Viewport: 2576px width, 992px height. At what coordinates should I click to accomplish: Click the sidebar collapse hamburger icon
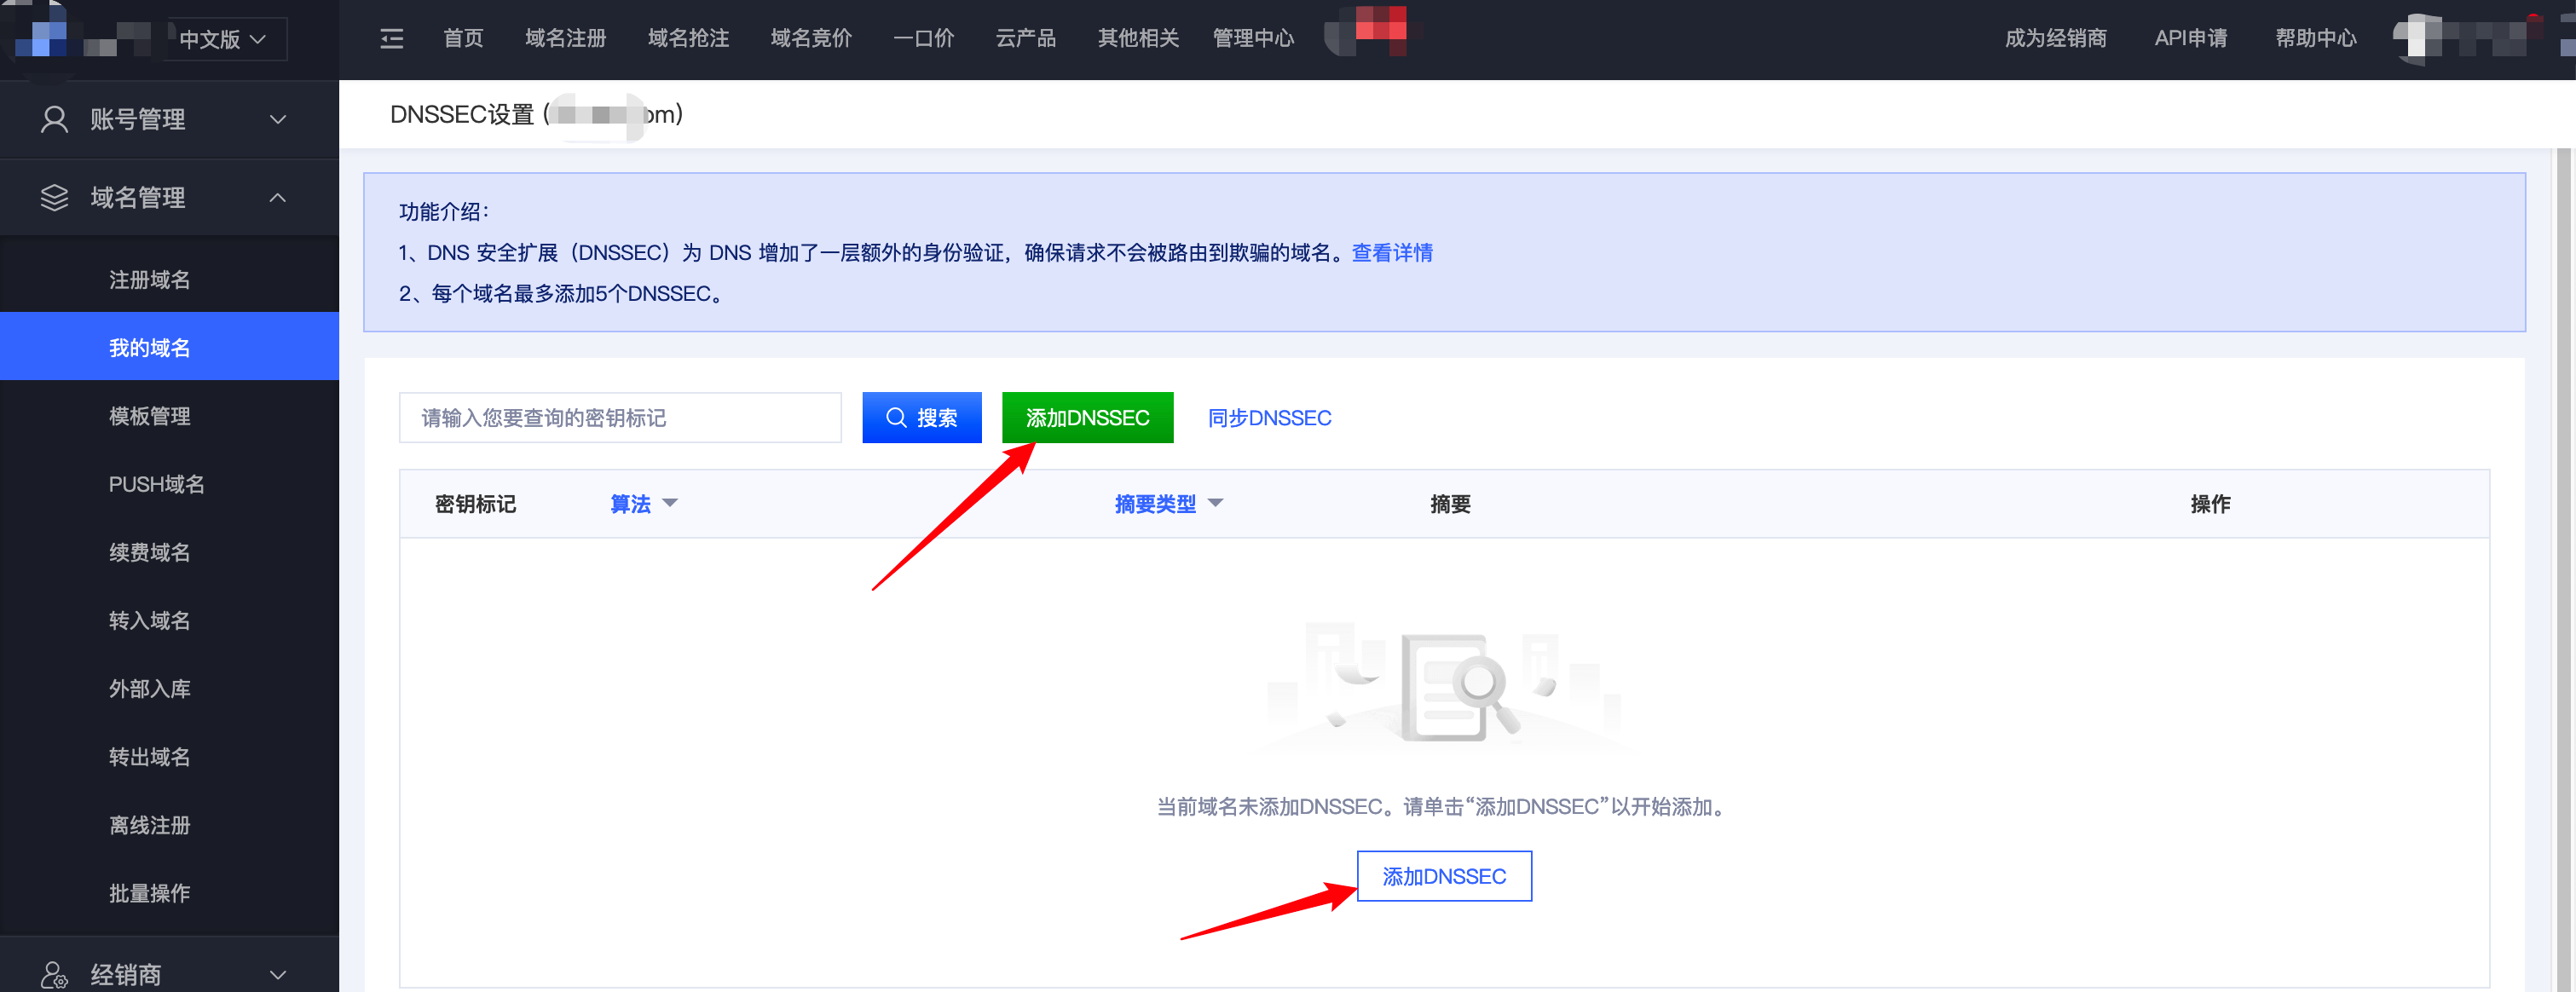tap(392, 39)
